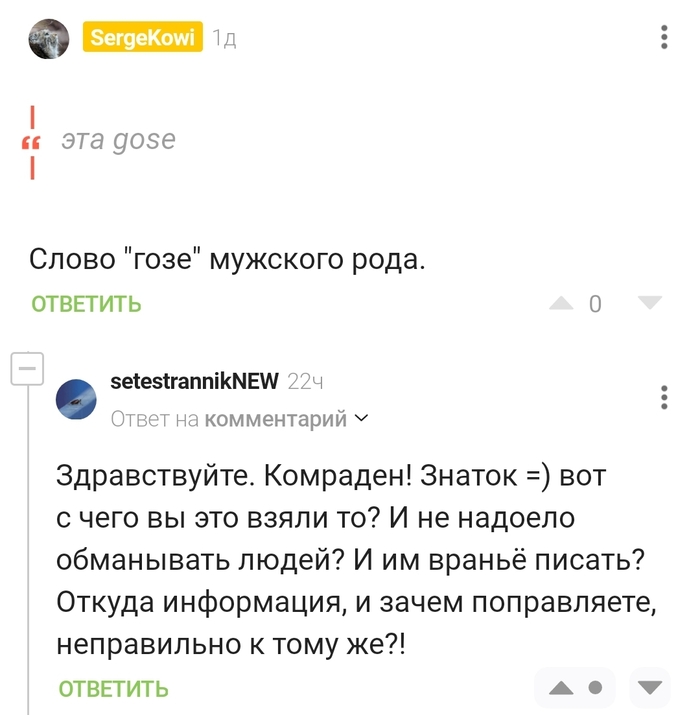Visit setestrannikNEW's profile via username
This screenshot has width=700, height=715.
tap(194, 381)
